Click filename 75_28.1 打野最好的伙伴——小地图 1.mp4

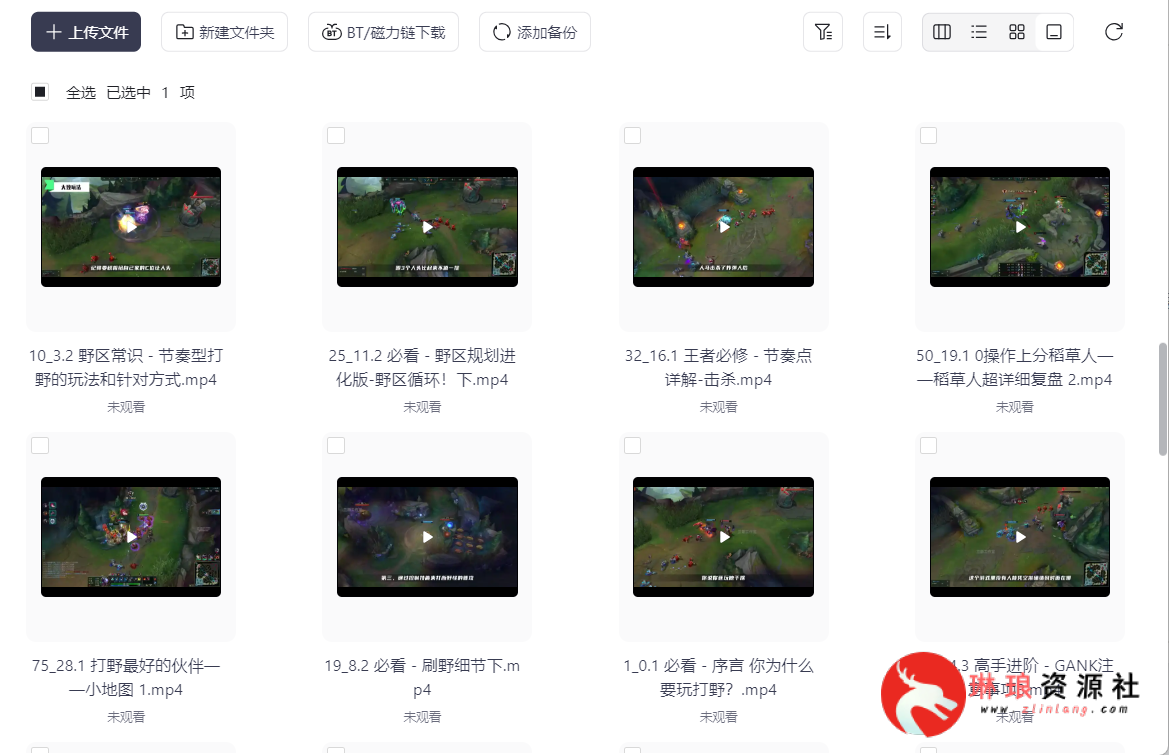(x=126, y=677)
